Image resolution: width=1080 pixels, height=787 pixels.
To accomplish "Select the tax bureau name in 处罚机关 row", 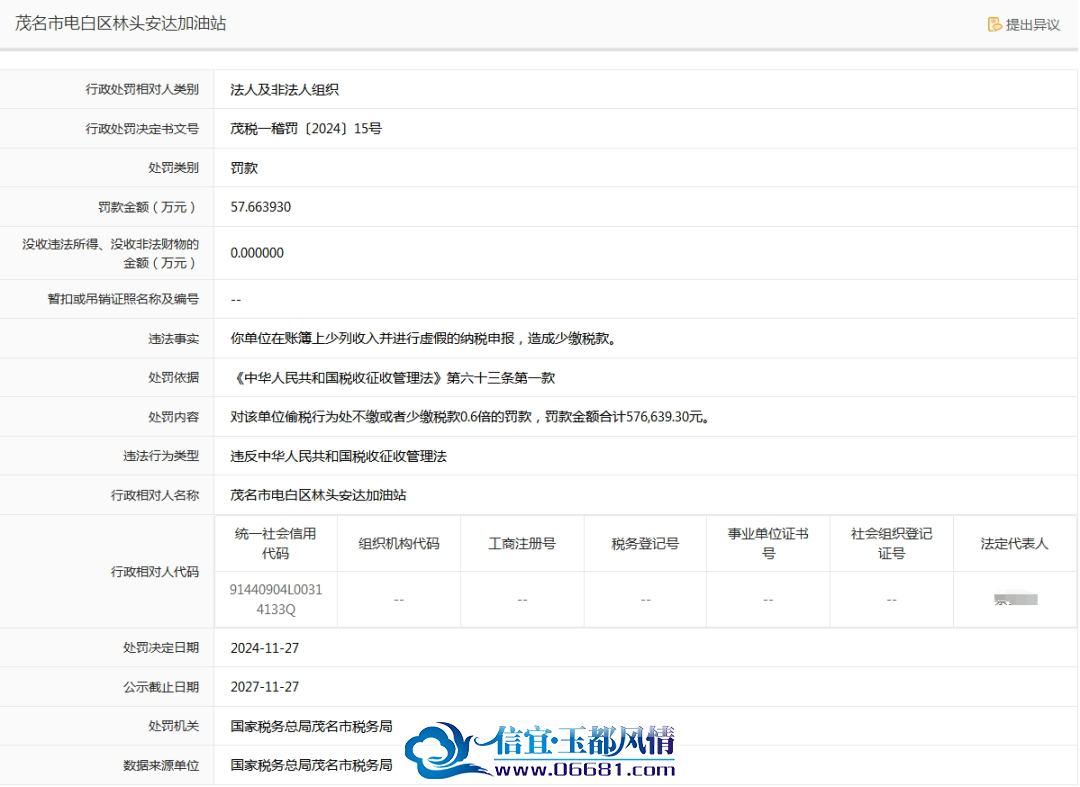I will pyautogui.click(x=311, y=726).
